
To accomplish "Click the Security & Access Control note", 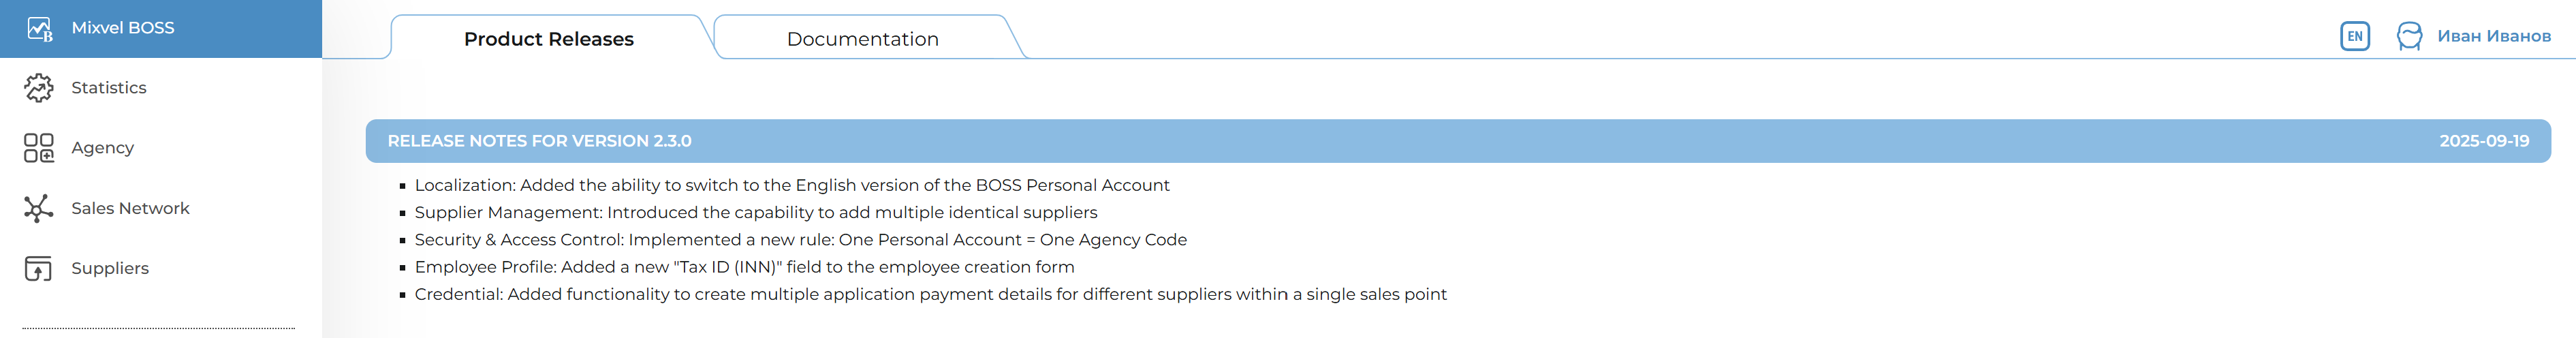I will (800, 240).
